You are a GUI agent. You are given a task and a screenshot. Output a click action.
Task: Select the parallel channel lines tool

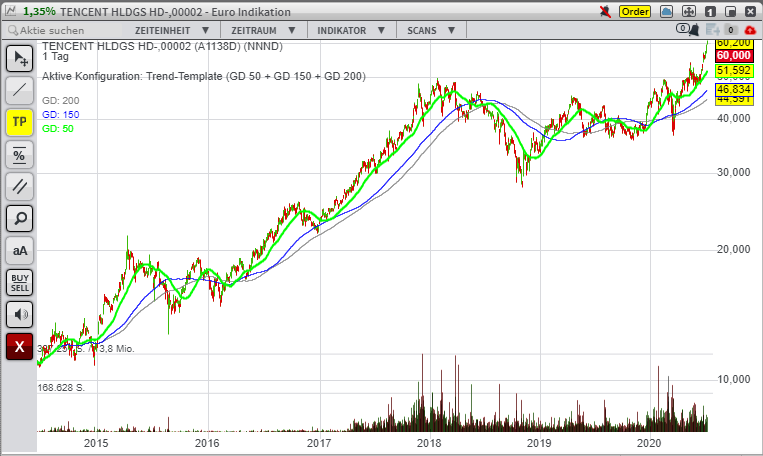19,186
